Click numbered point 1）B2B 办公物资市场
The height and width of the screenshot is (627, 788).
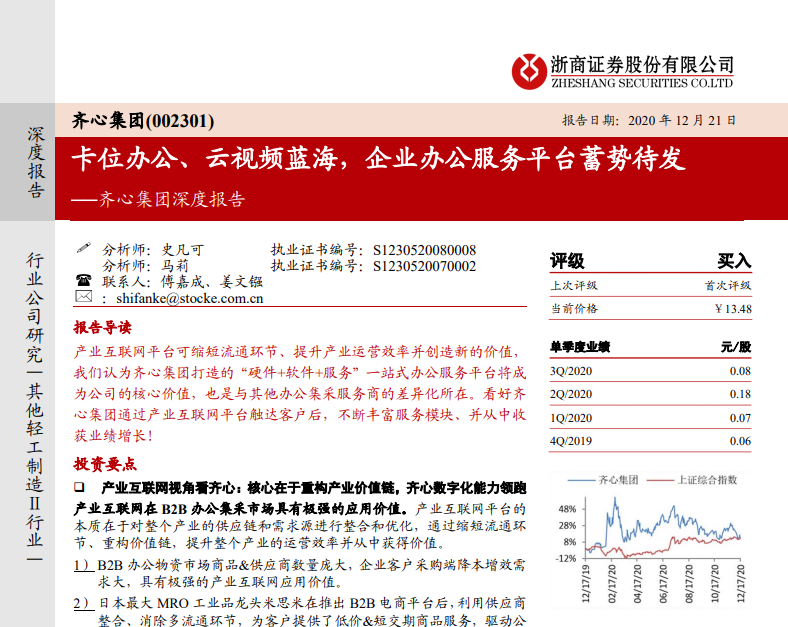[300, 574]
